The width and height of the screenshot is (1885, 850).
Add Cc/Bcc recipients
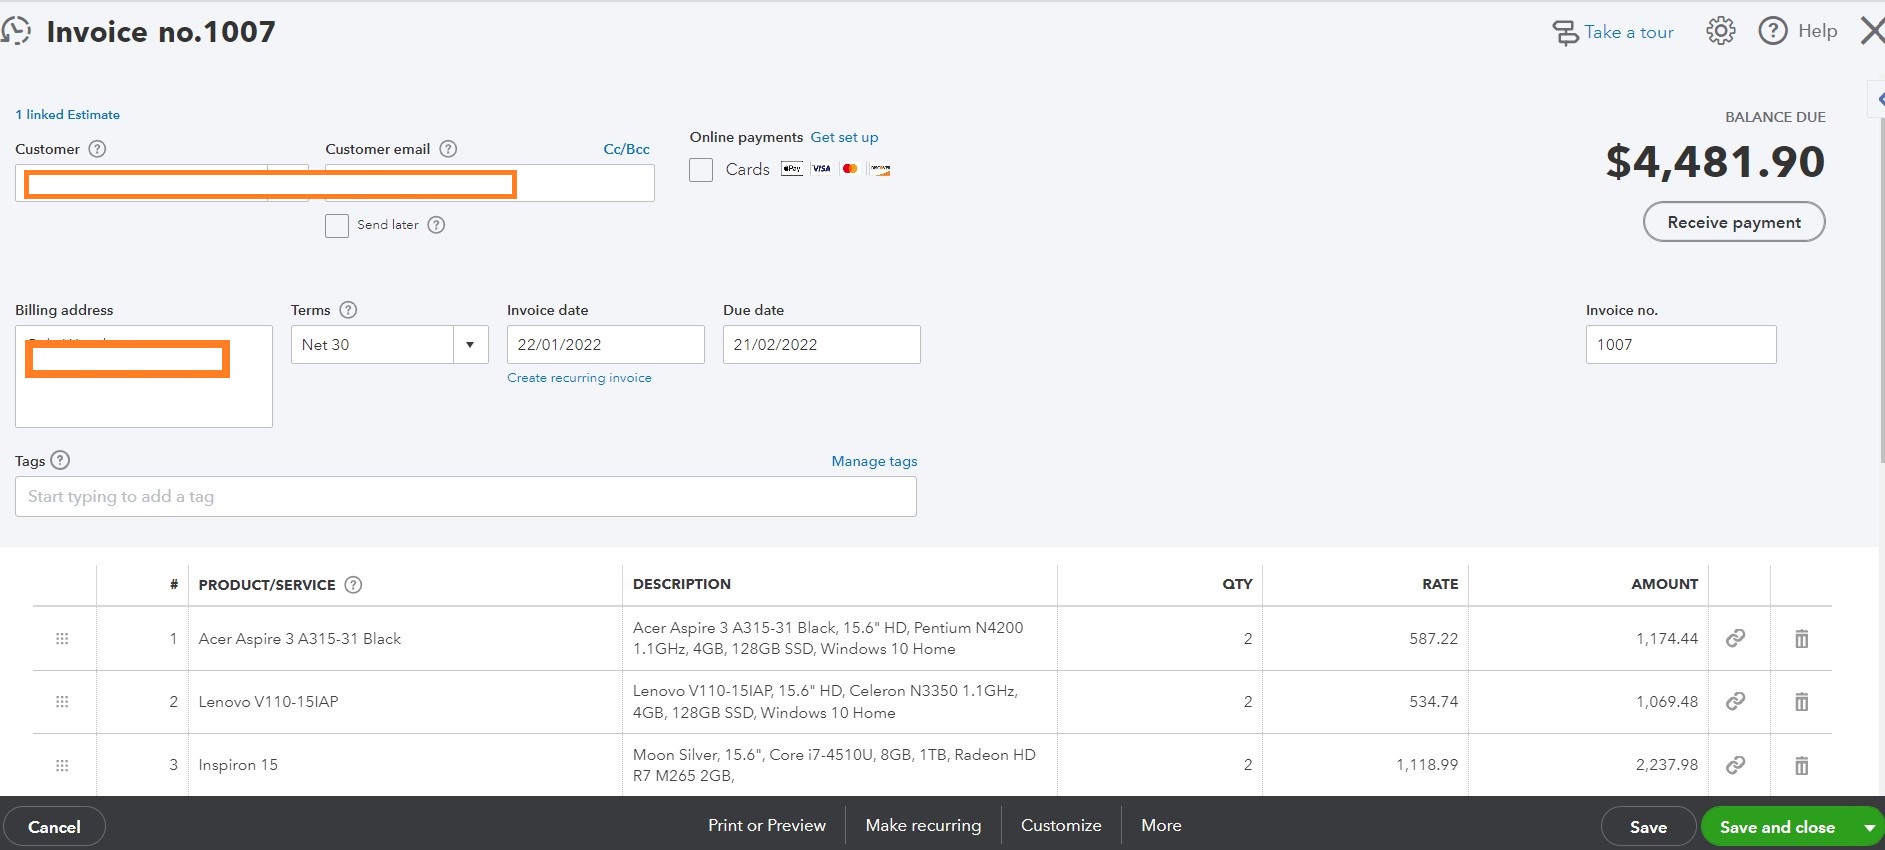point(626,149)
